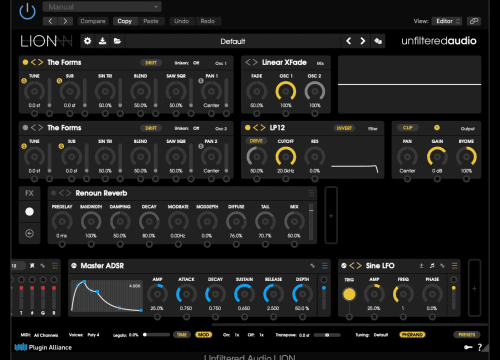Go to the next preset in the host bar
This screenshot has height=360, width=500.
(65, 21)
